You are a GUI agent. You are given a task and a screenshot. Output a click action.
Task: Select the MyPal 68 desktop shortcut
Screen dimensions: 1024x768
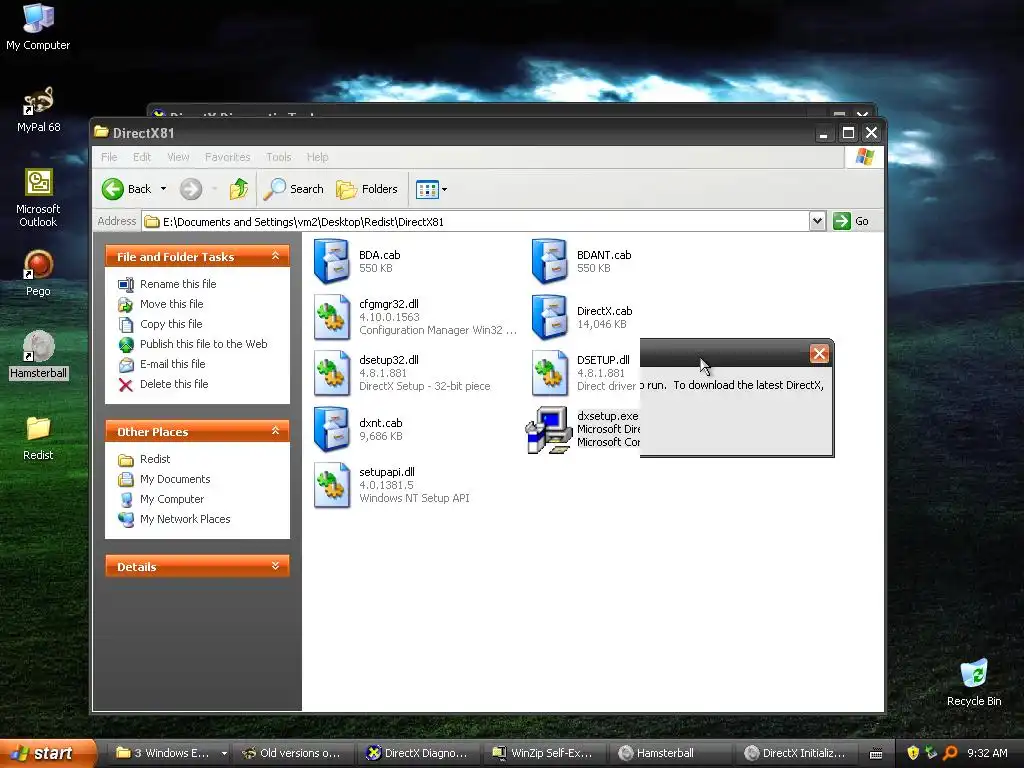pos(39,109)
